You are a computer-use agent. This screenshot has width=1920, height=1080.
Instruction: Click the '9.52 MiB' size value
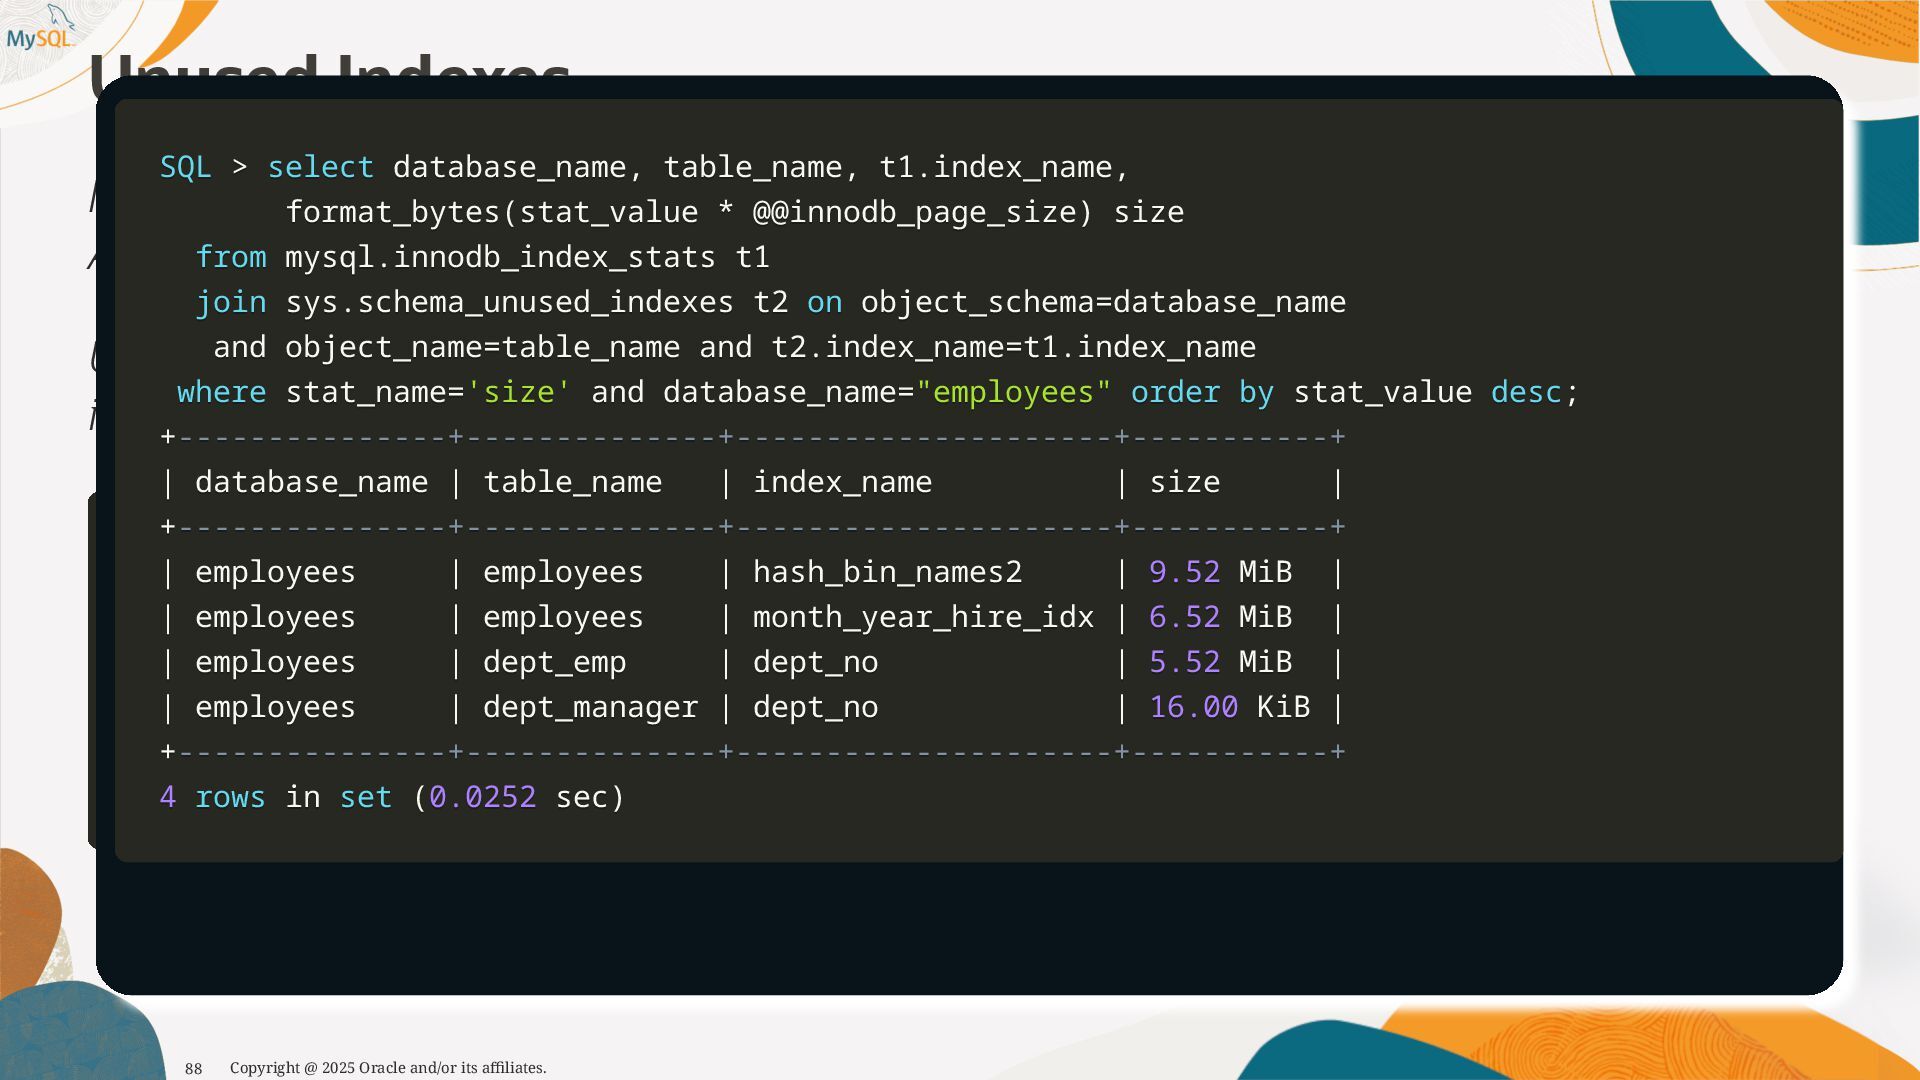pos(1220,572)
